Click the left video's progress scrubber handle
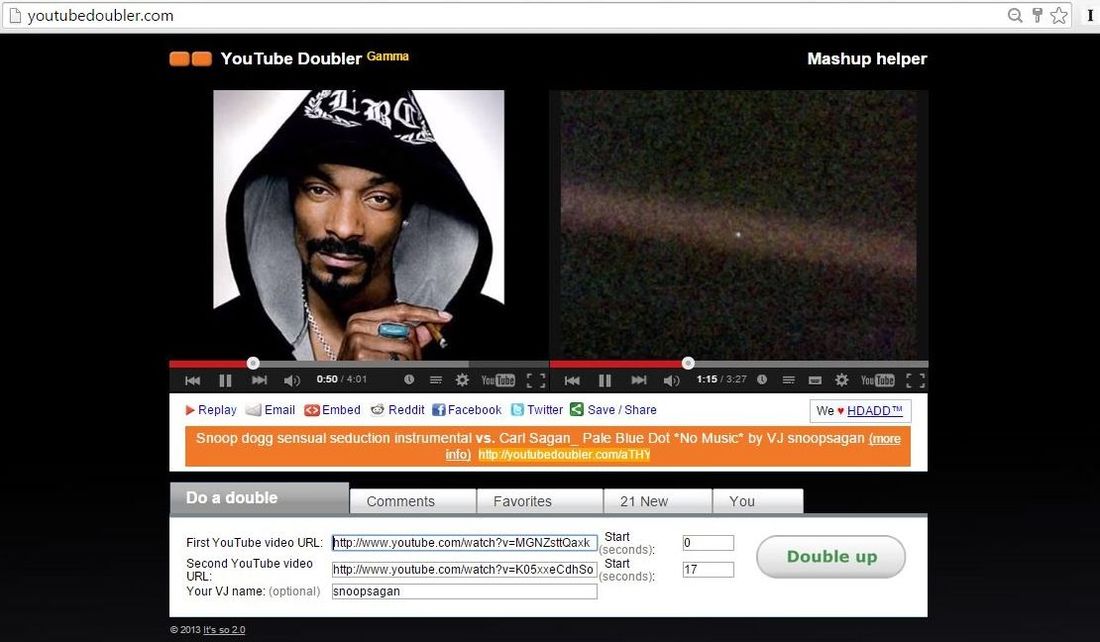The height and width of the screenshot is (642, 1100). point(253,363)
